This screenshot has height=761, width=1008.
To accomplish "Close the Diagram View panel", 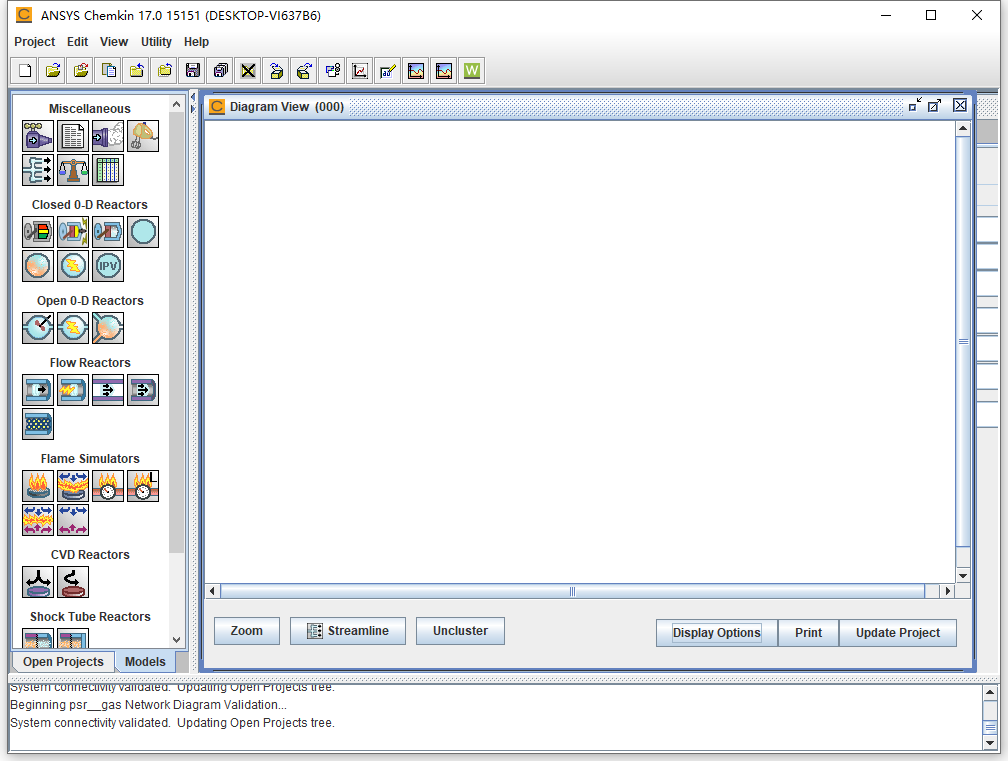I will [960, 105].
